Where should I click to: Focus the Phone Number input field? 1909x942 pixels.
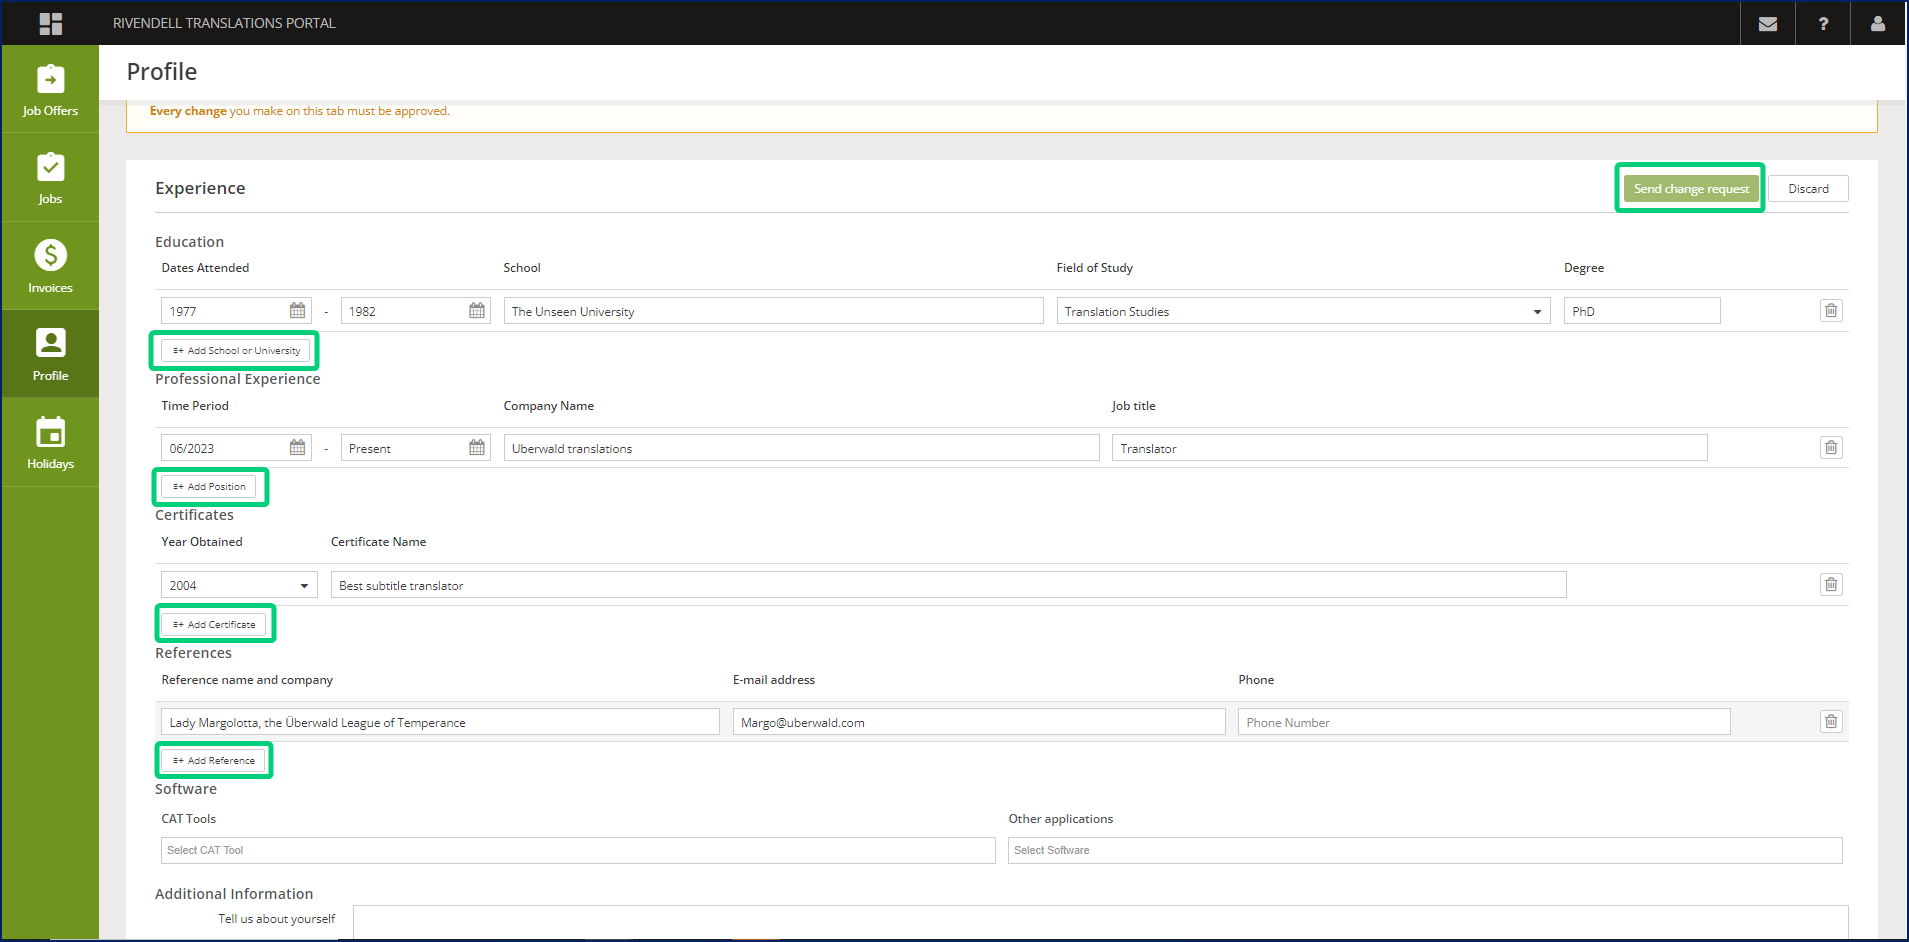1484,722
